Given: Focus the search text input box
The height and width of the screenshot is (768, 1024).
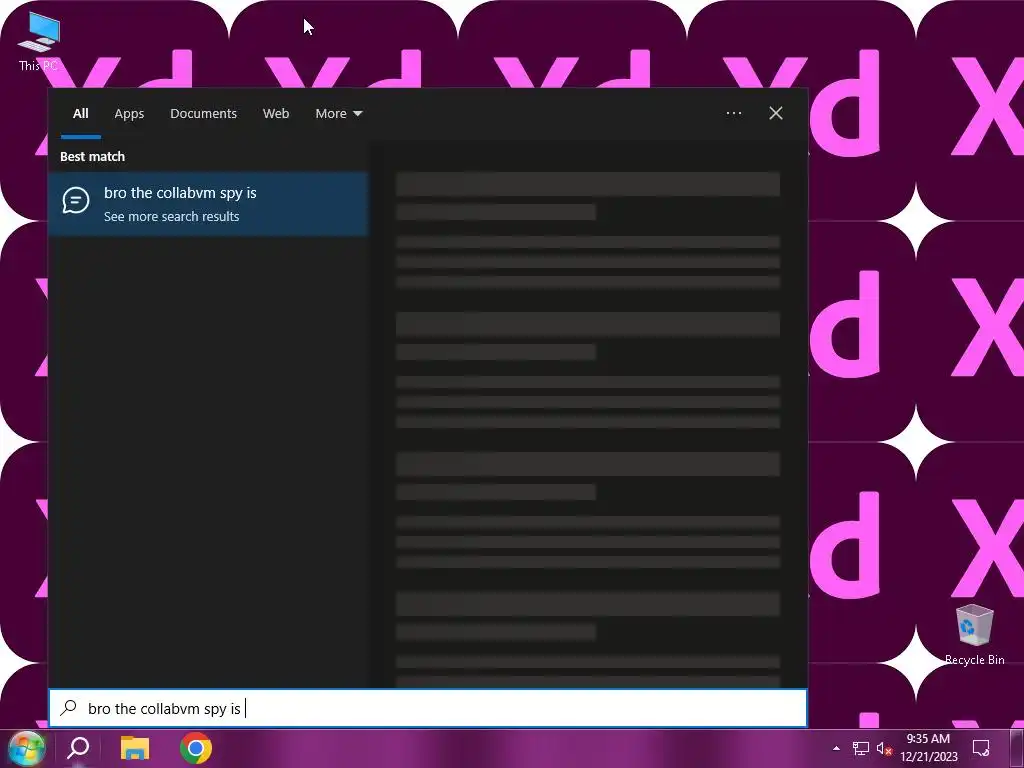Looking at the screenshot, I should click(428, 709).
